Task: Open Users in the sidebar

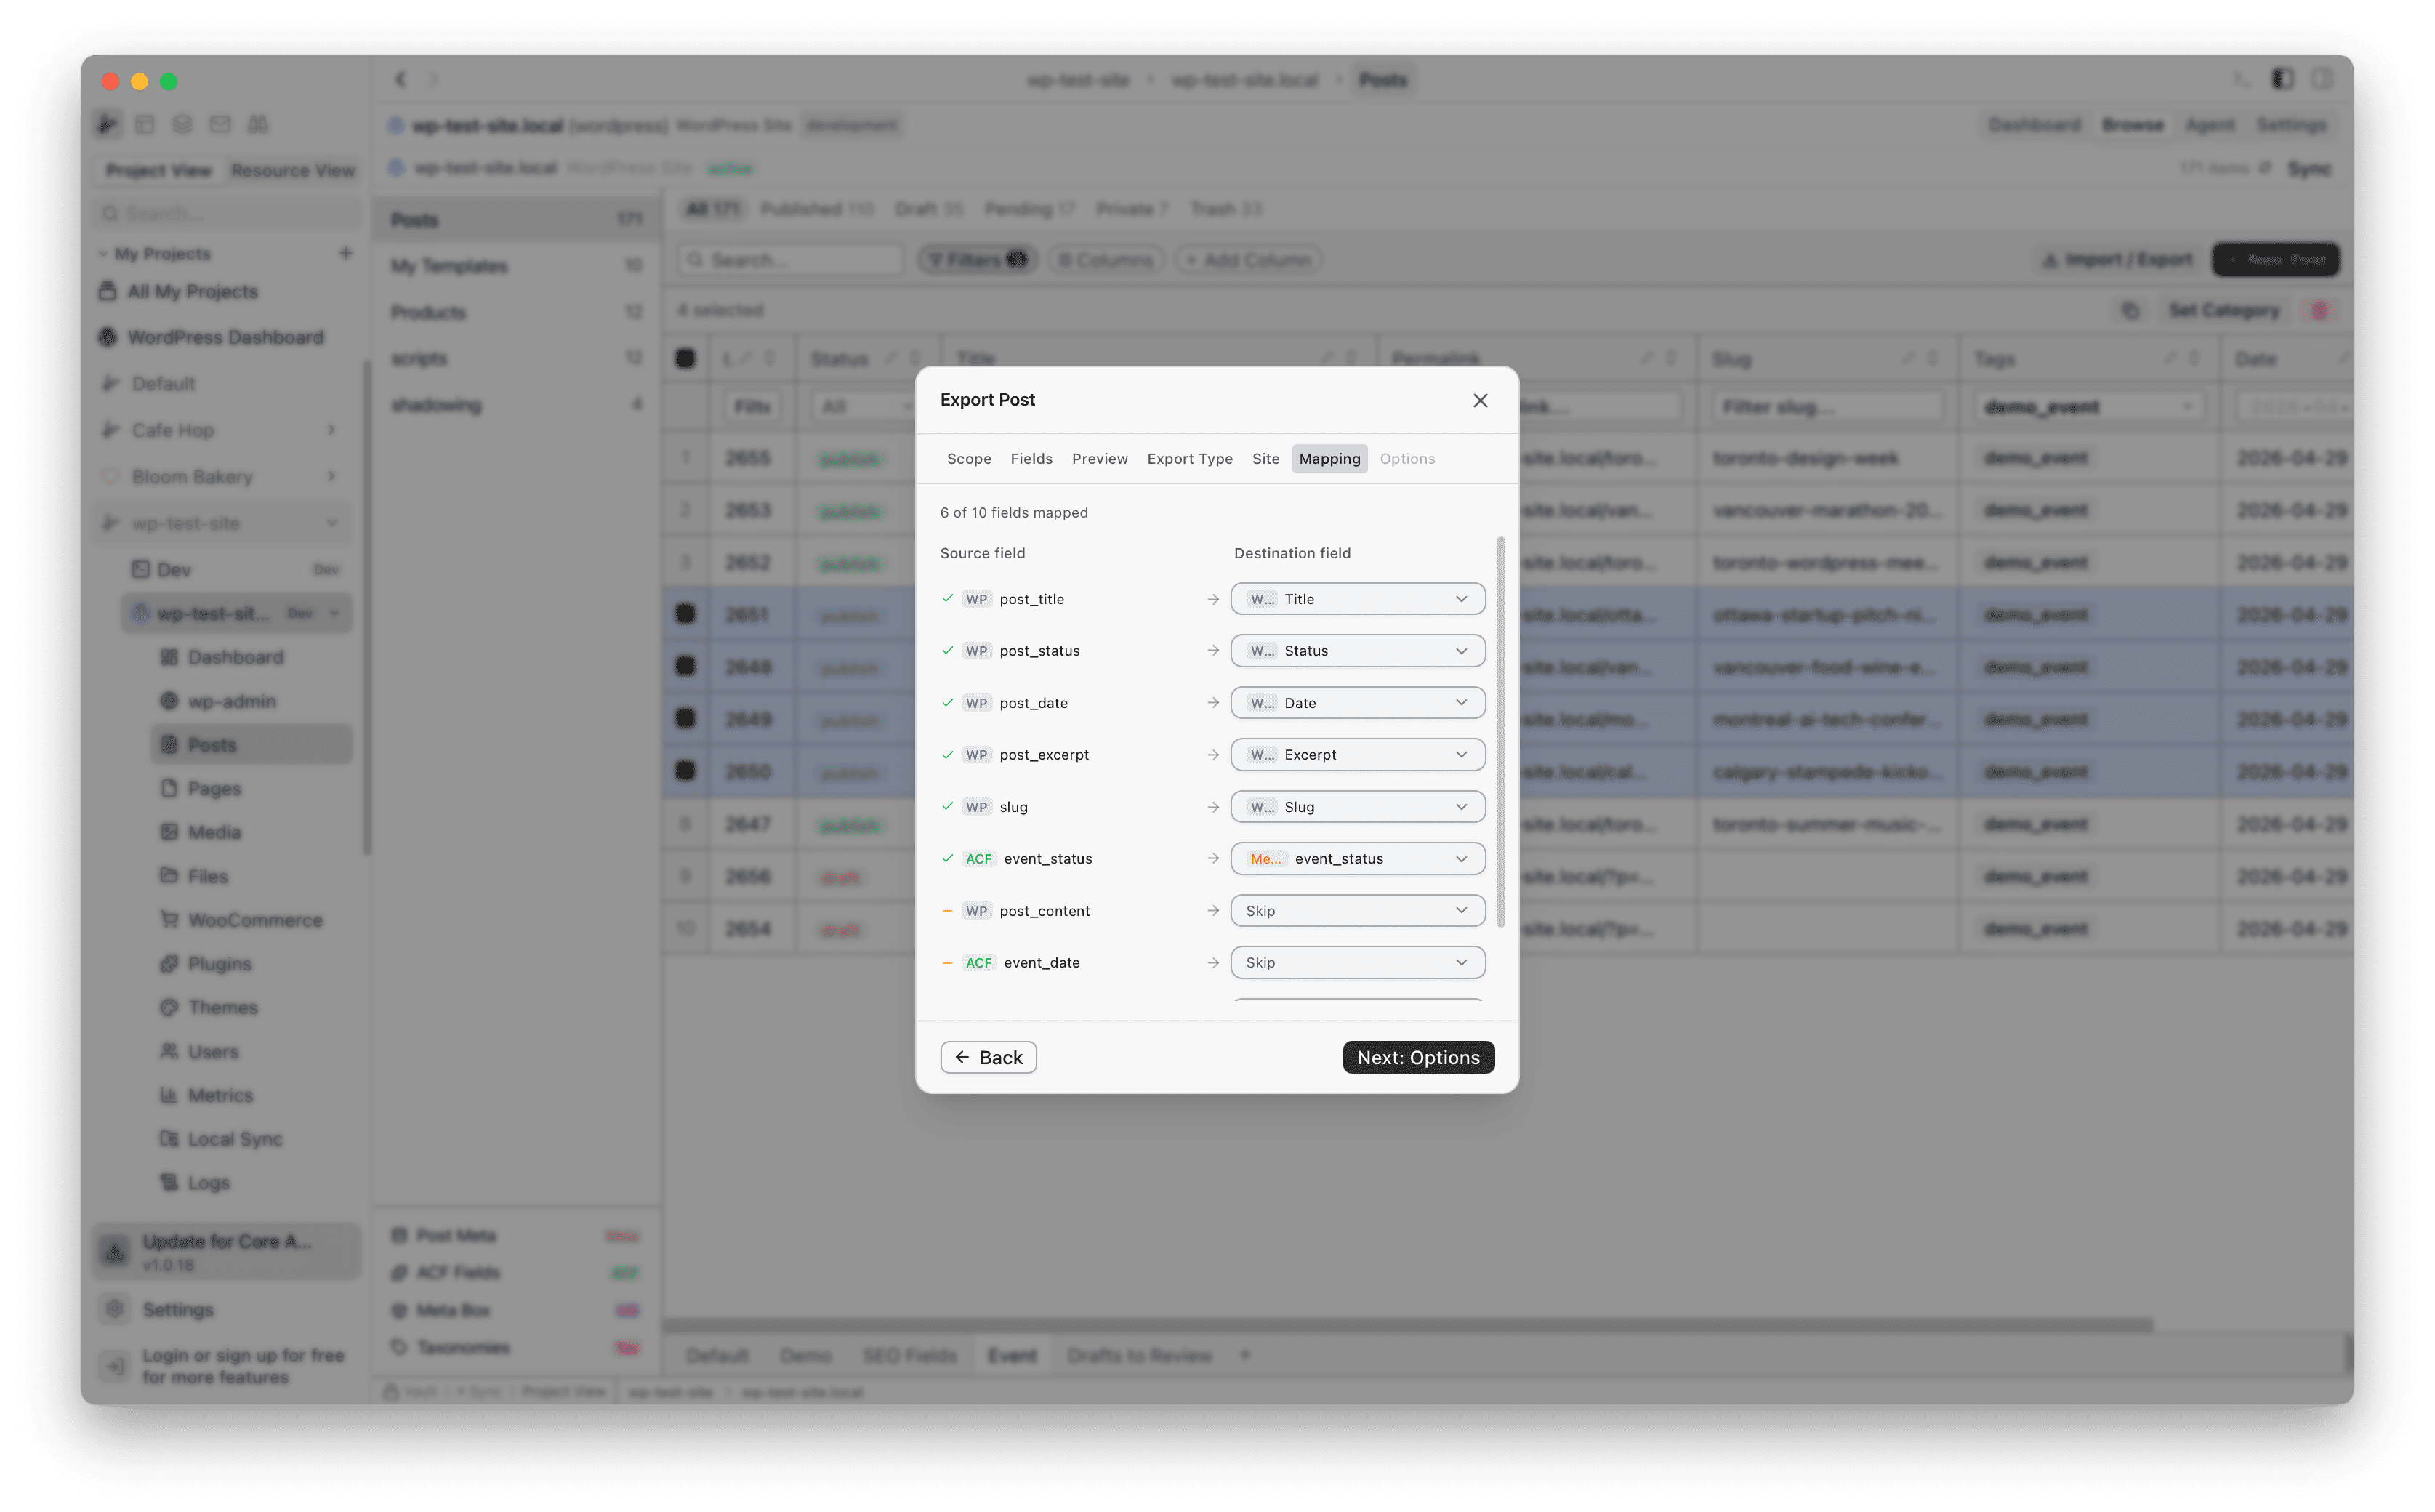Action: coord(212,1052)
